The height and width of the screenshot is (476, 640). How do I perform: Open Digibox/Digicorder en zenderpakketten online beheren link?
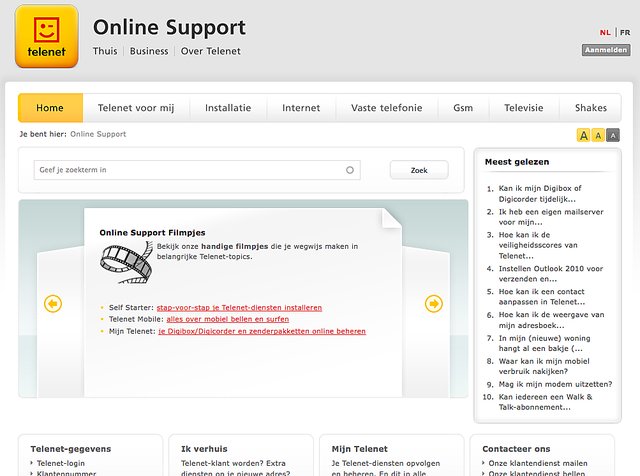262,331
